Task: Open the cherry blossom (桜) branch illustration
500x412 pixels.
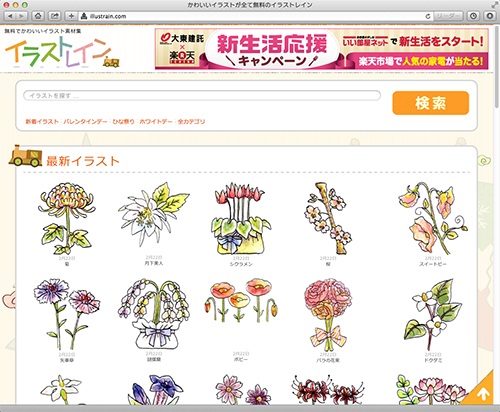Action: 328,218
